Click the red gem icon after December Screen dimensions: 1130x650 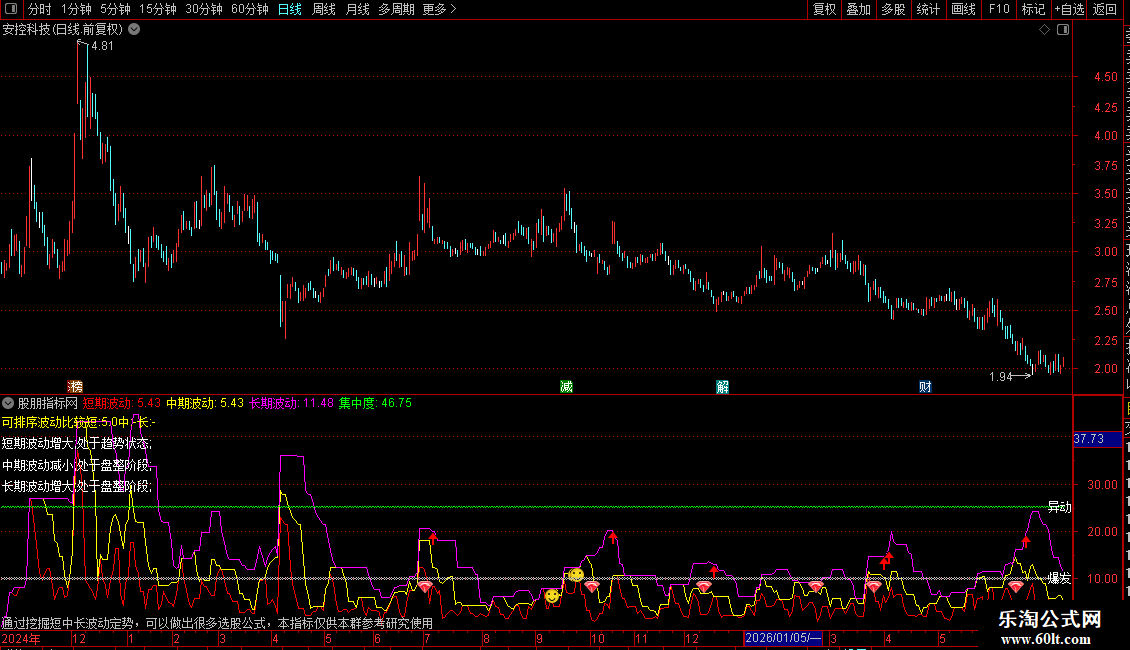[704, 586]
